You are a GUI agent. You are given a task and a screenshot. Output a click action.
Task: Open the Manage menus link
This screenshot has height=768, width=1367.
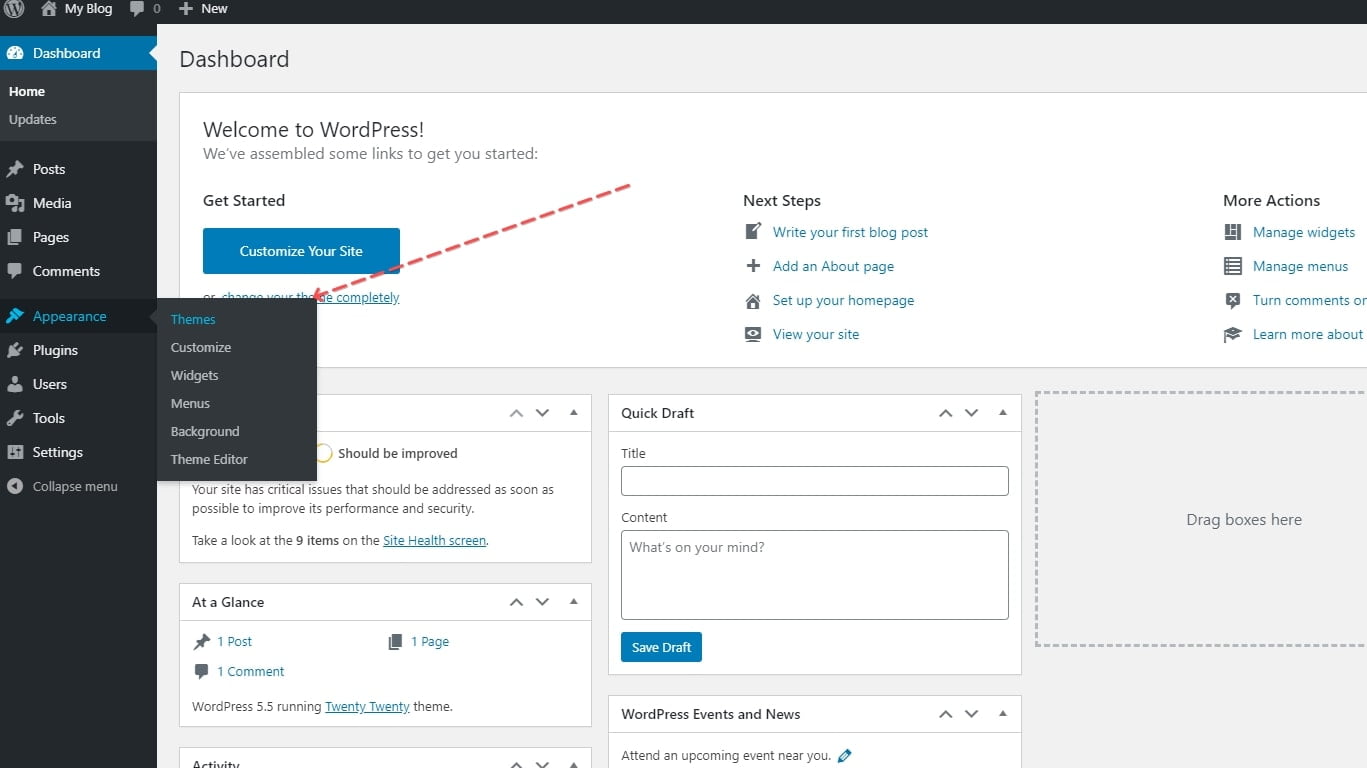(x=1300, y=266)
